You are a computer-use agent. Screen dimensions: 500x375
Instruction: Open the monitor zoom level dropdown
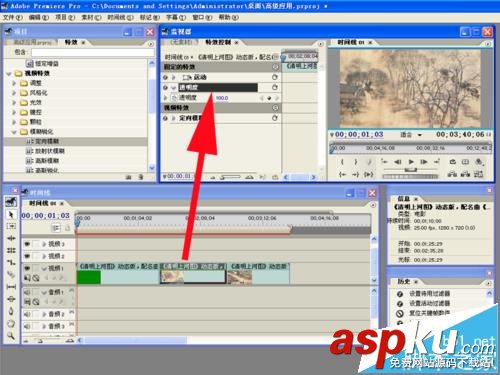point(420,135)
